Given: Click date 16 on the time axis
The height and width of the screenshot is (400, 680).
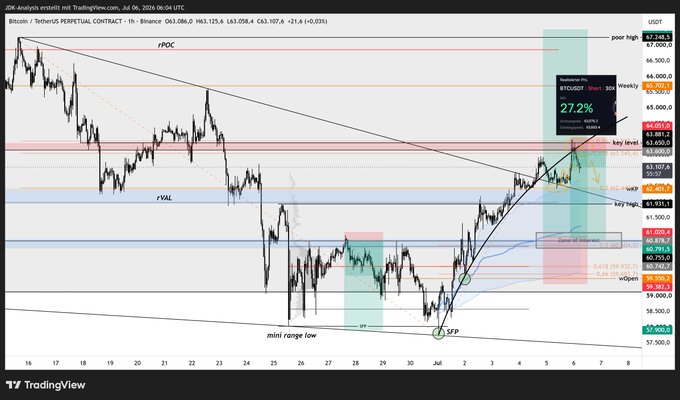Looking at the screenshot, I should [29, 363].
